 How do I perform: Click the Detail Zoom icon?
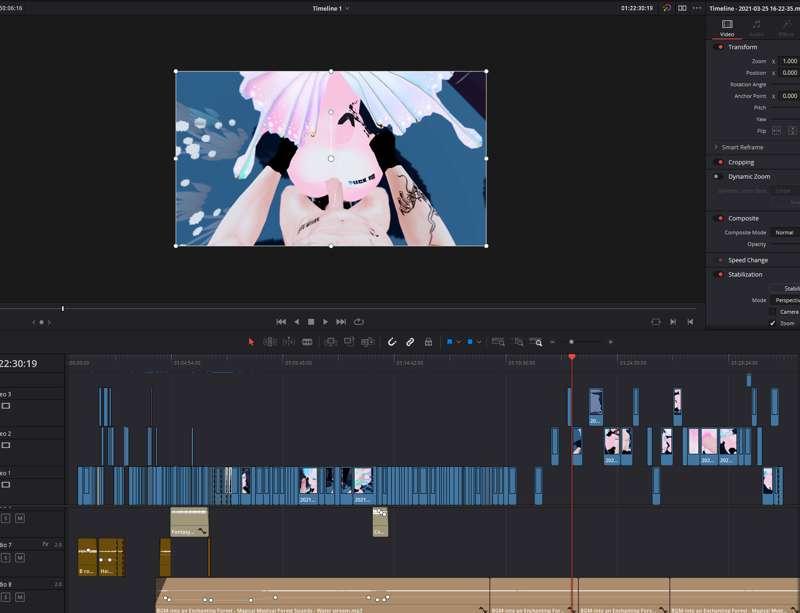pos(518,342)
